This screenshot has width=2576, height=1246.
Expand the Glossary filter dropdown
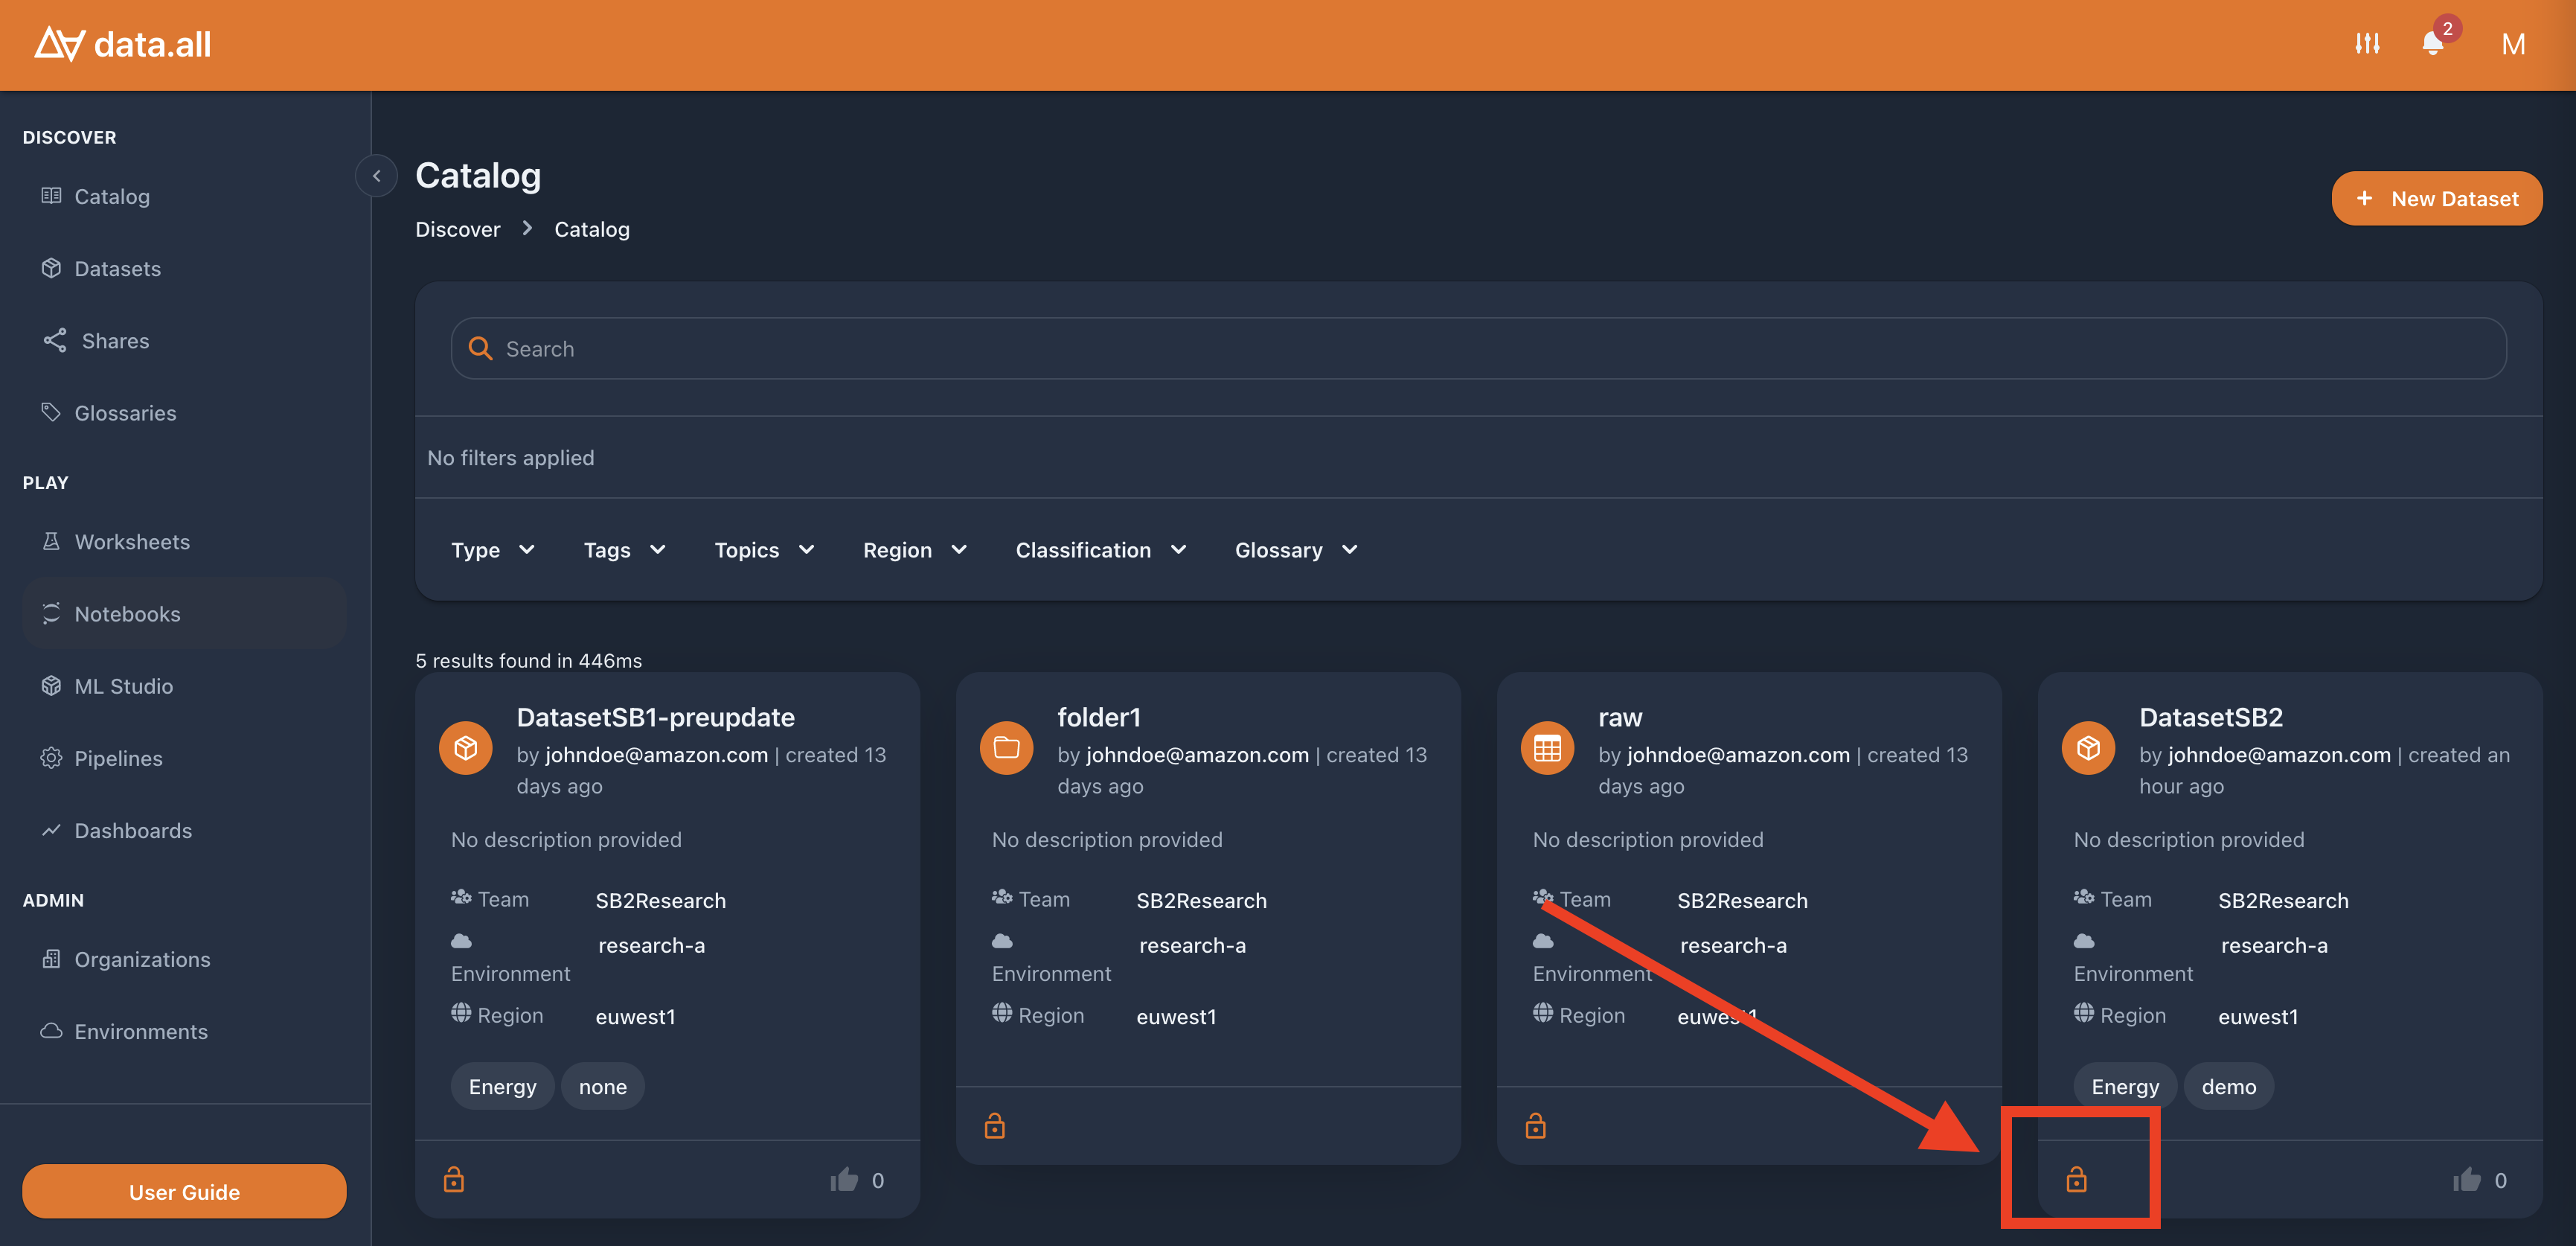tap(1296, 550)
